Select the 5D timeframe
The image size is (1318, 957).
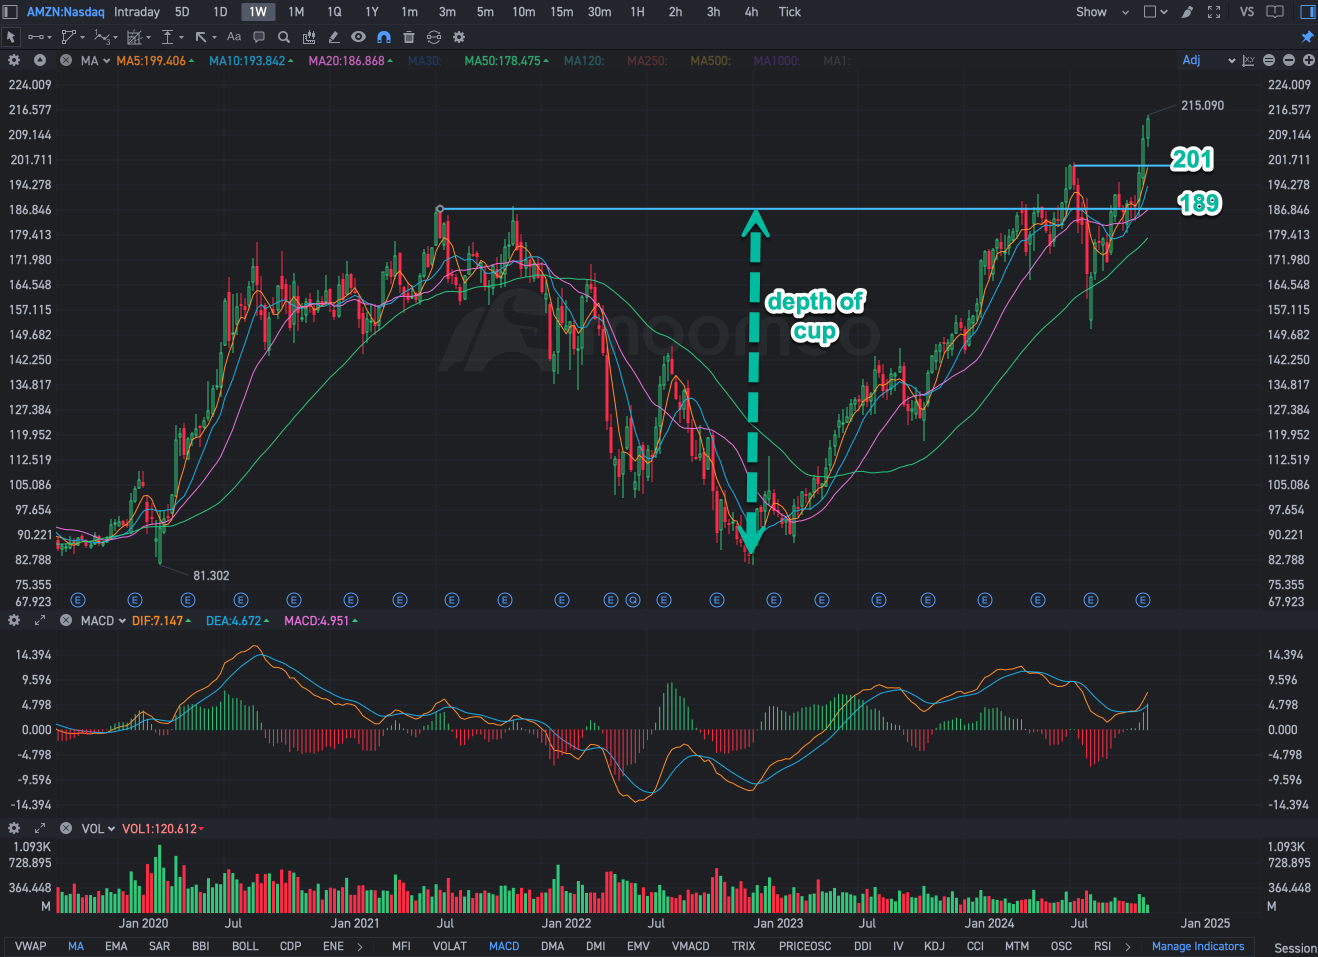[x=182, y=12]
